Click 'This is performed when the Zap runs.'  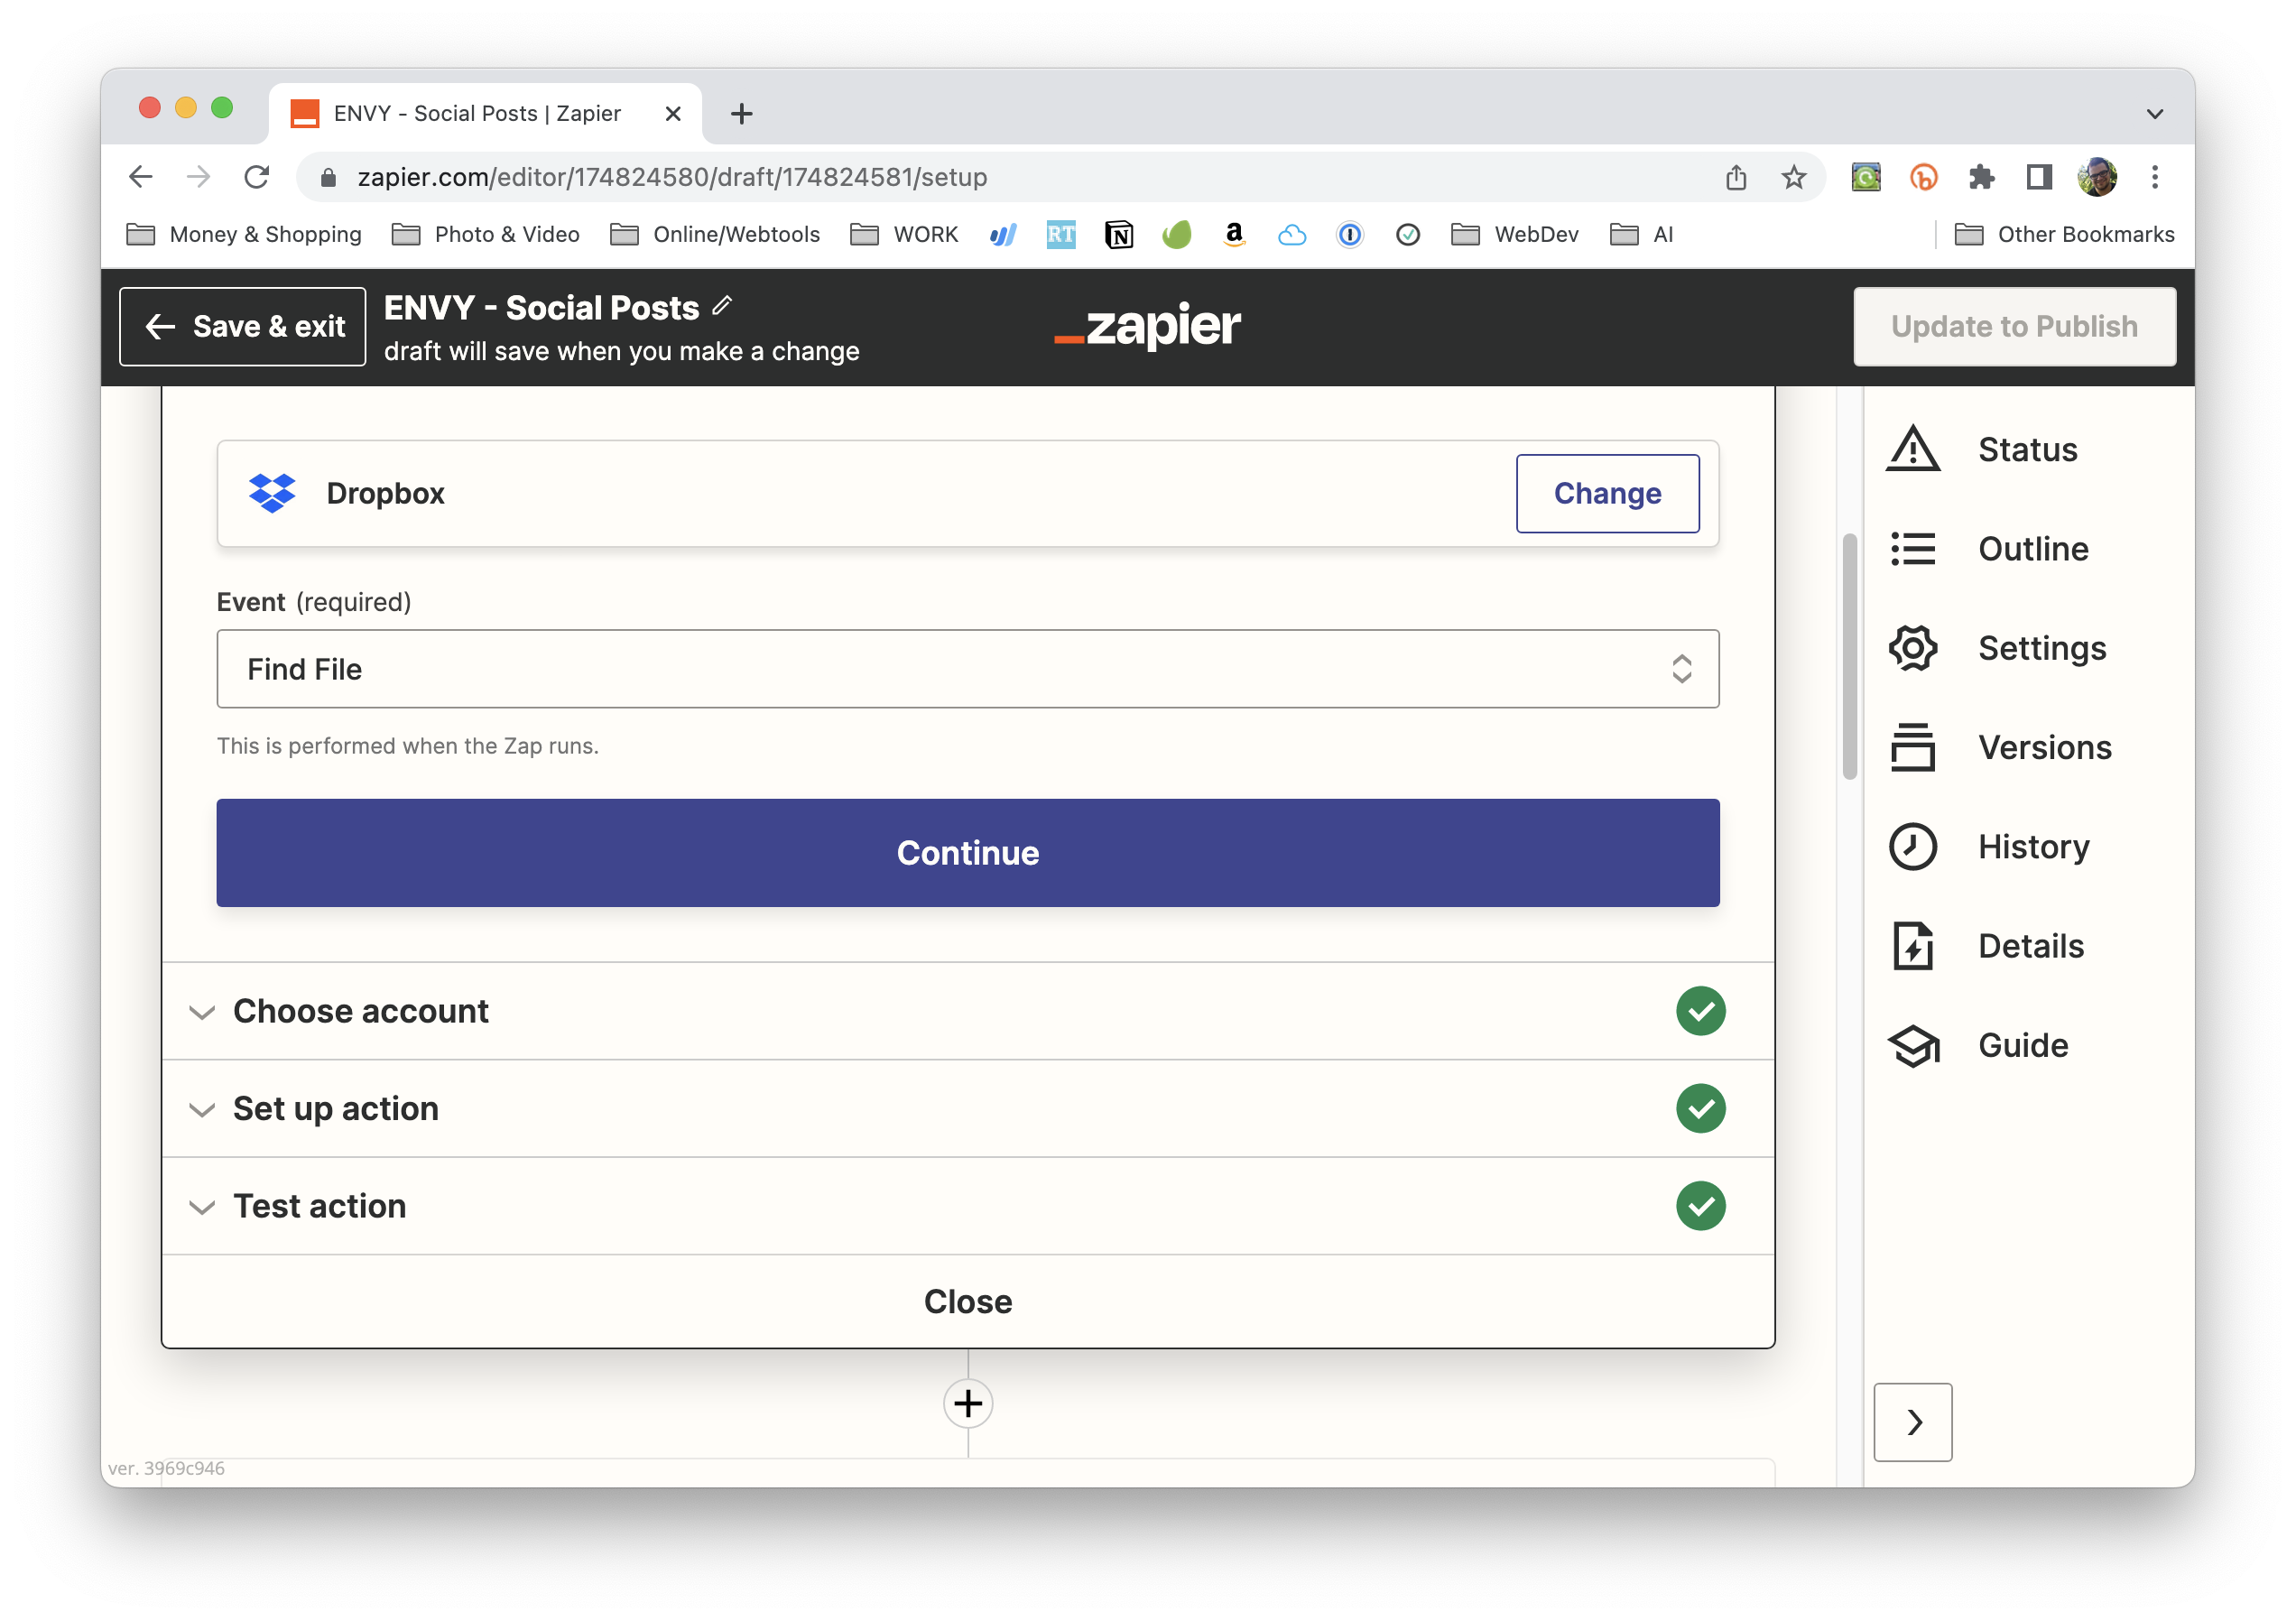click(x=408, y=746)
